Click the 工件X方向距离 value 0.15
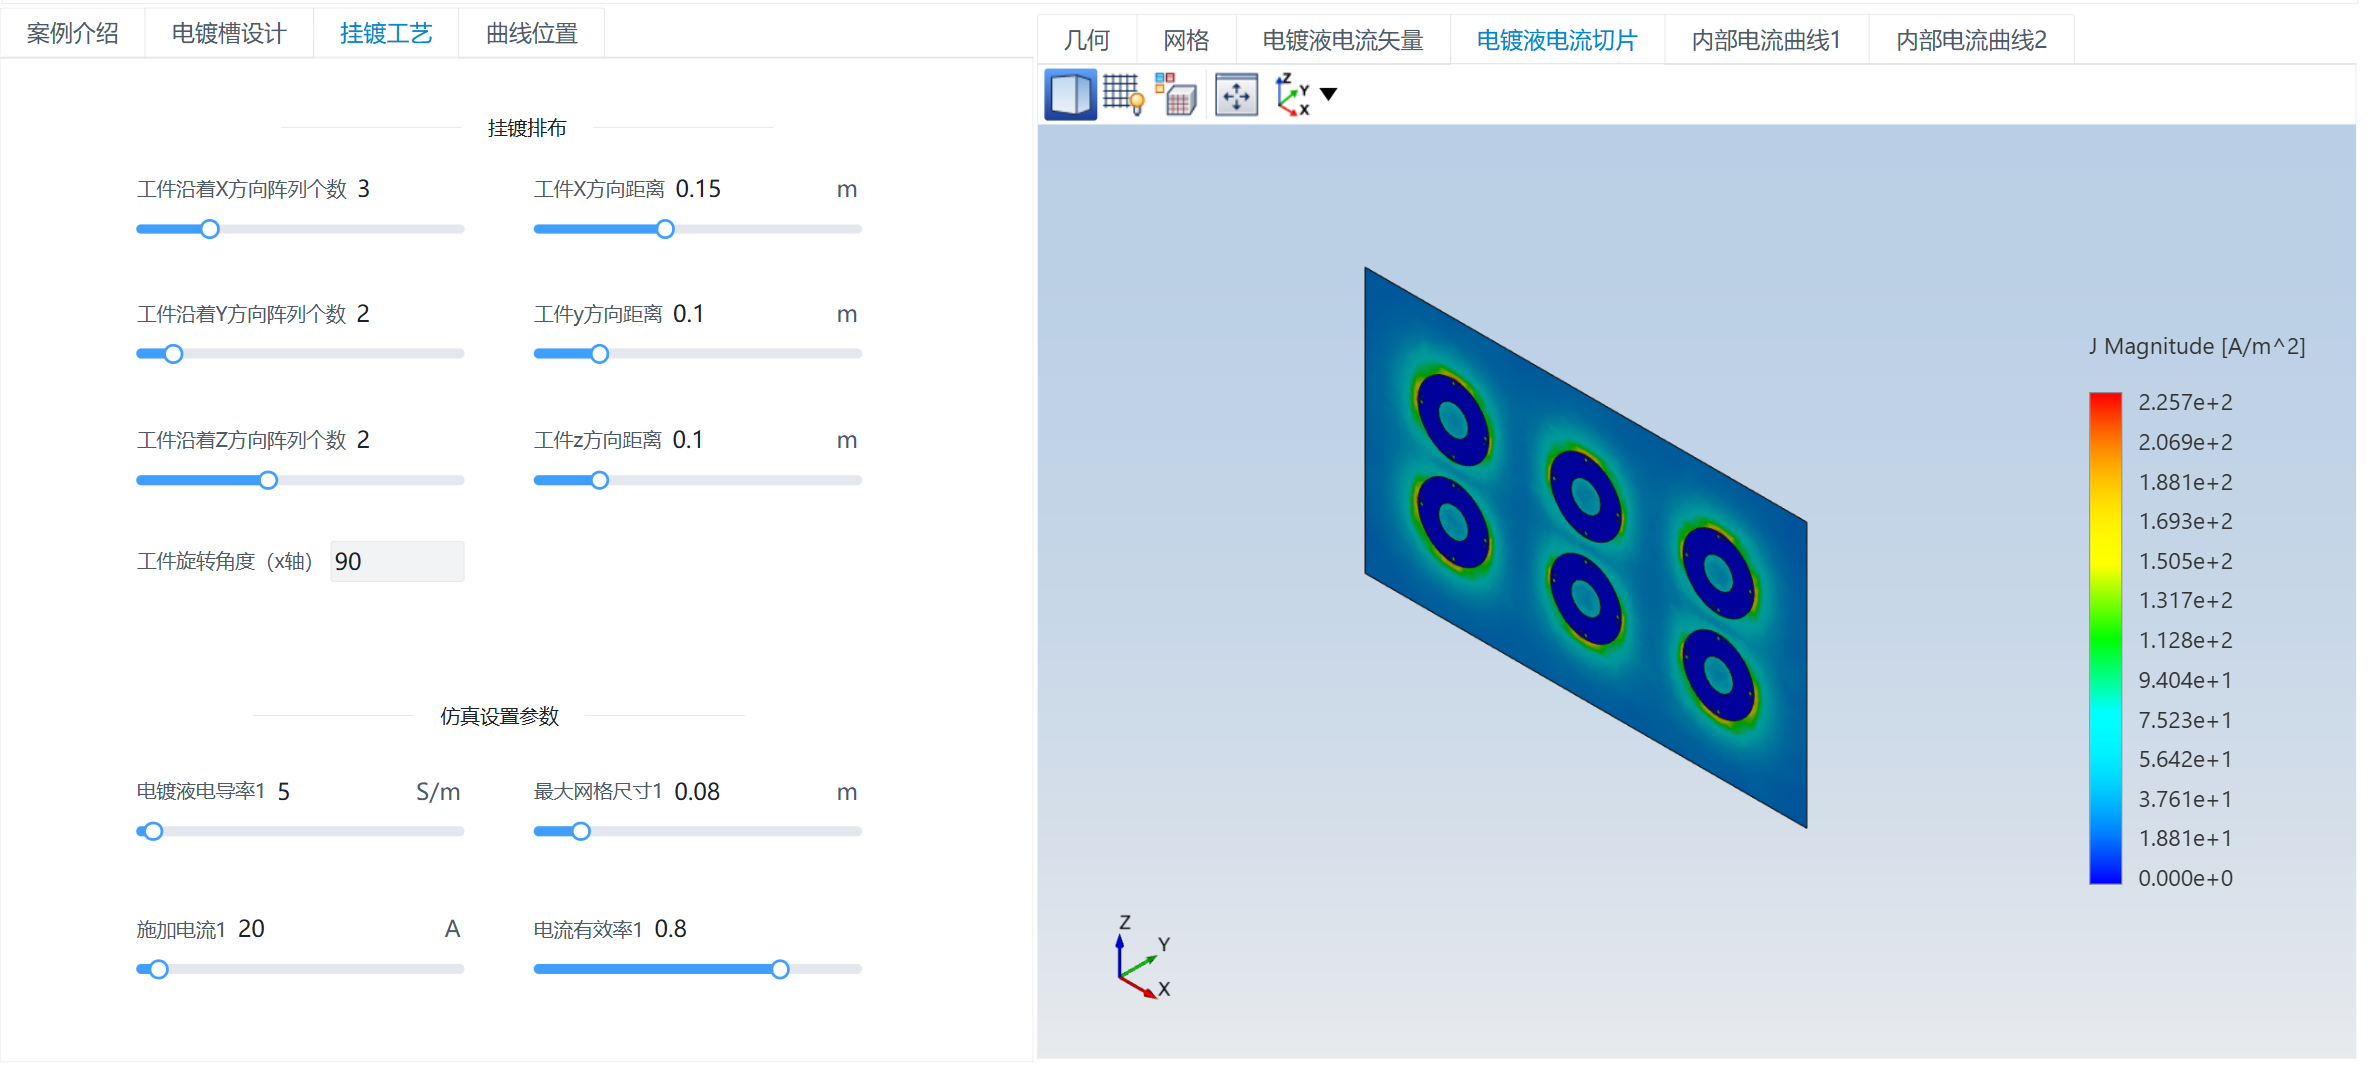 [698, 189]
